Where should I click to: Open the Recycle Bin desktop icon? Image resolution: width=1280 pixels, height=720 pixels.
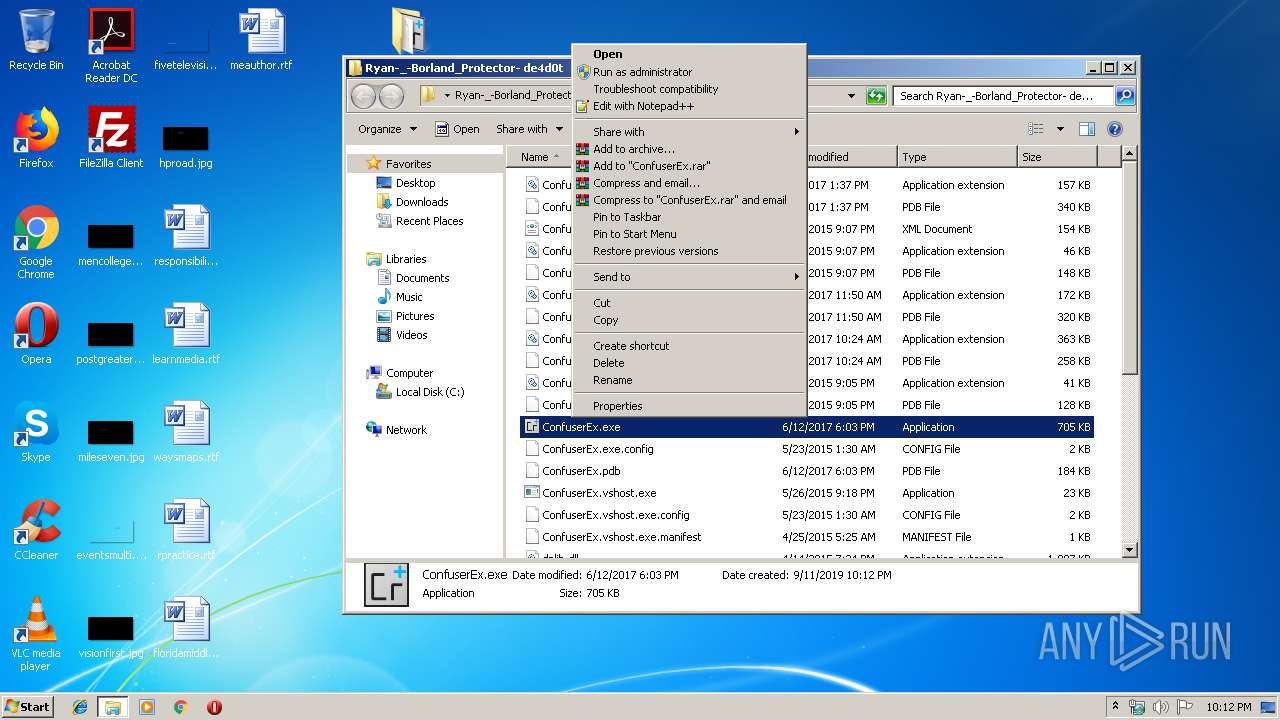pyautogui.click(x=36, y=40)
